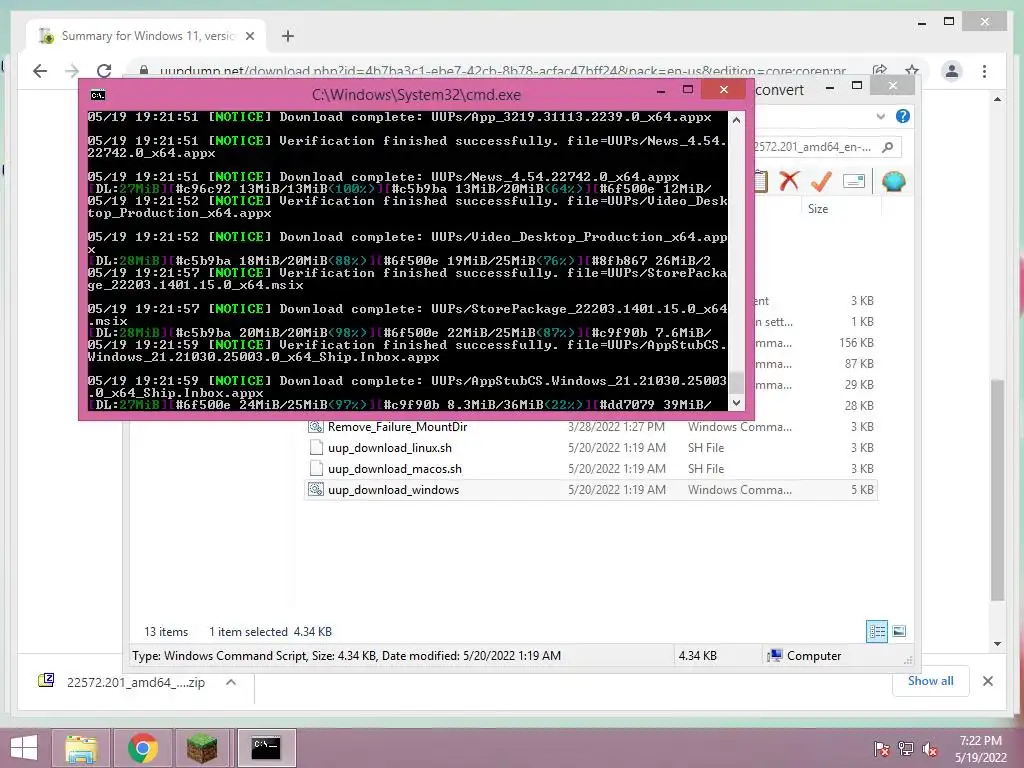Select the Summary for Windows 11 tab

click(x=146, y=36)
